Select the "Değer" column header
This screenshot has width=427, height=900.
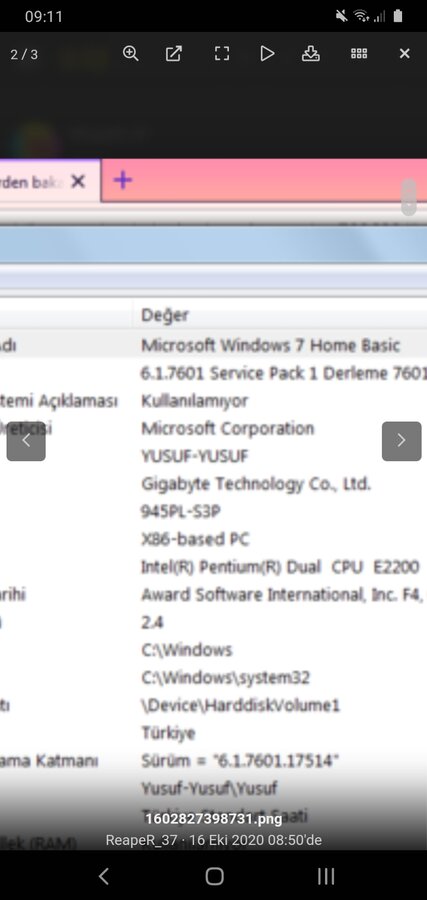coord(165,315)
